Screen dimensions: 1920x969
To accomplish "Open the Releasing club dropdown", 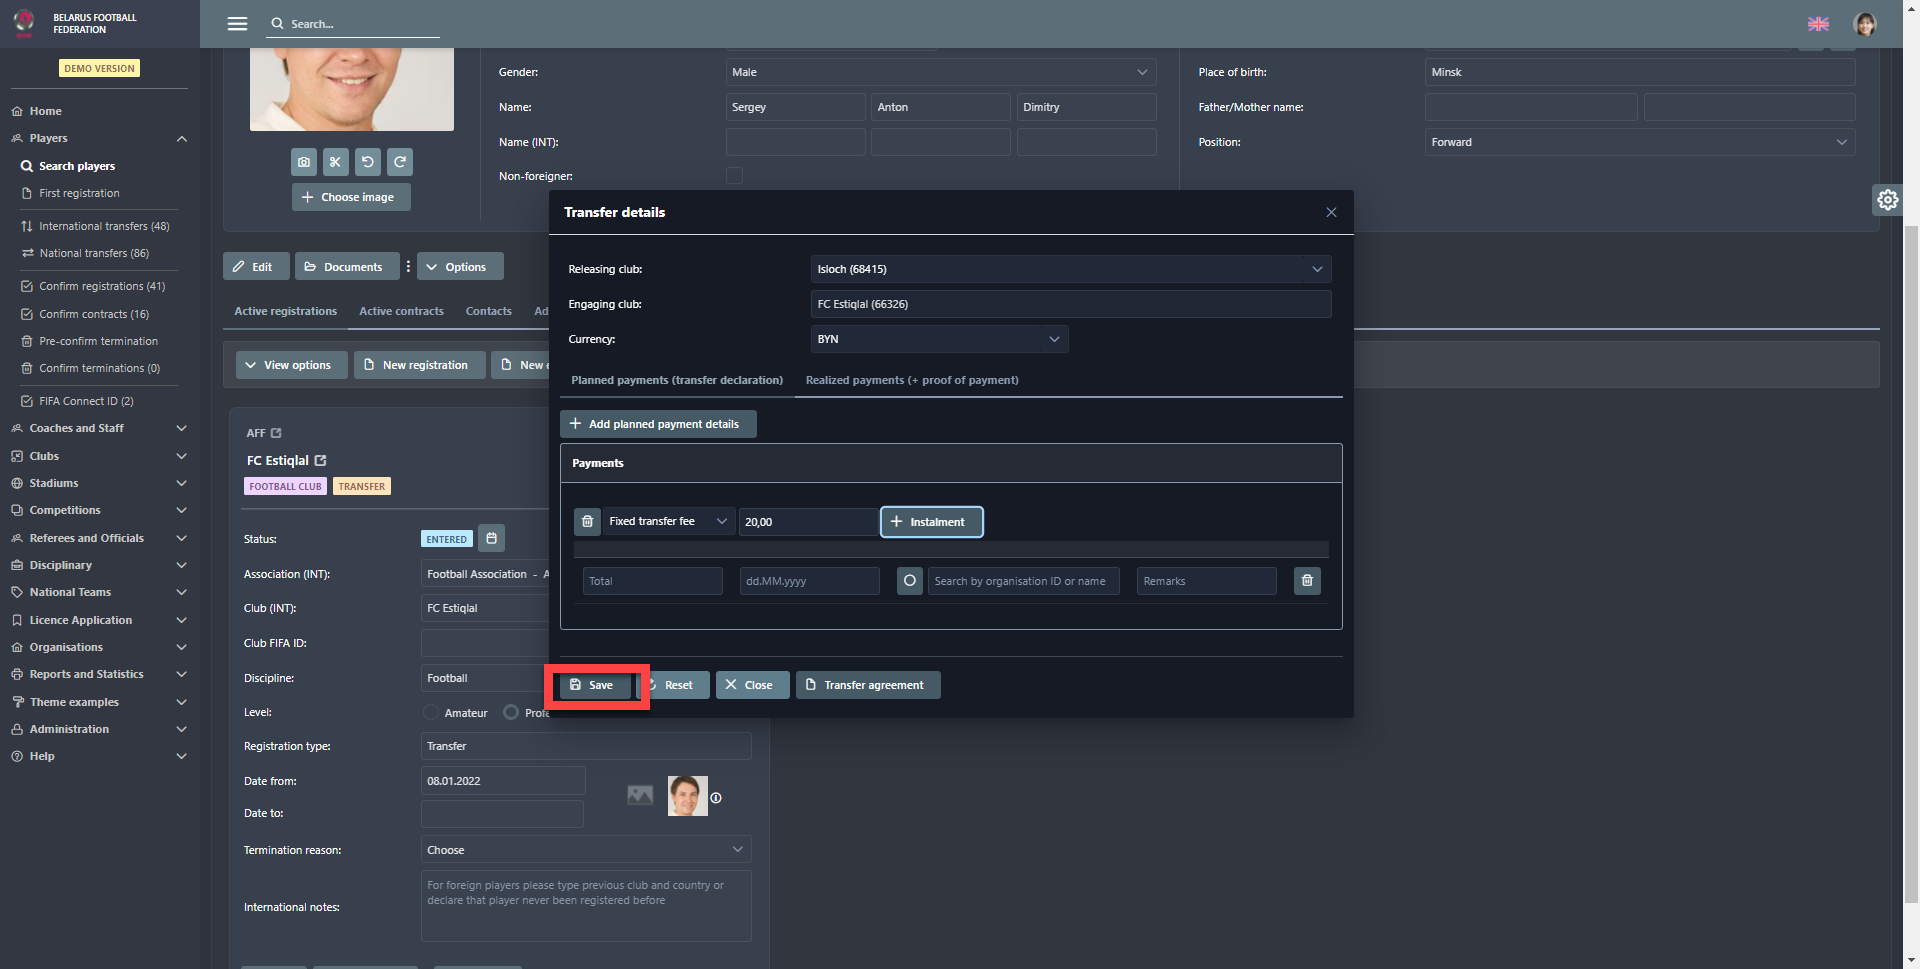I will coord(1070,269).
